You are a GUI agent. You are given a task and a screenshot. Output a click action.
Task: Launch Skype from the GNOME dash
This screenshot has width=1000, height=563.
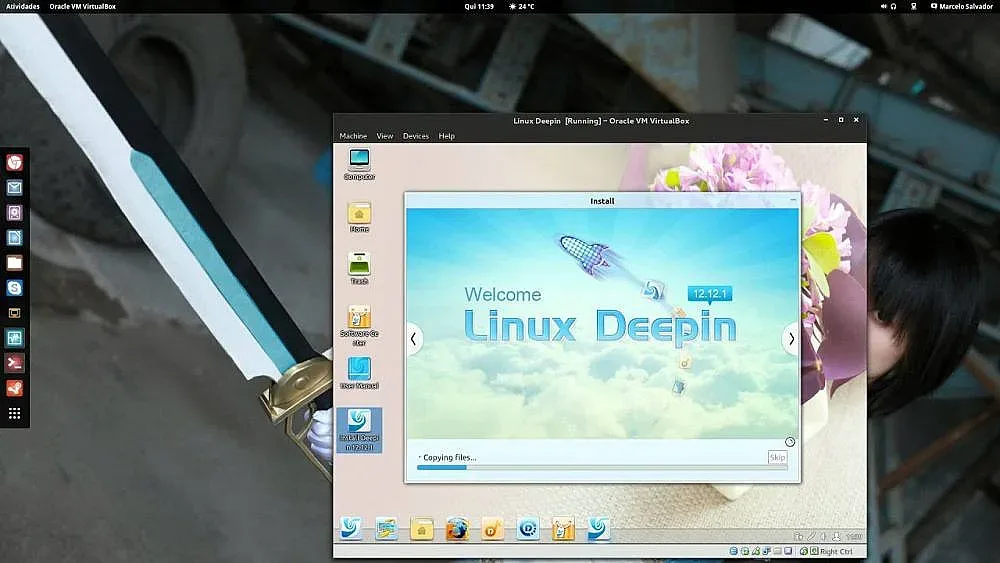point(15,288)
